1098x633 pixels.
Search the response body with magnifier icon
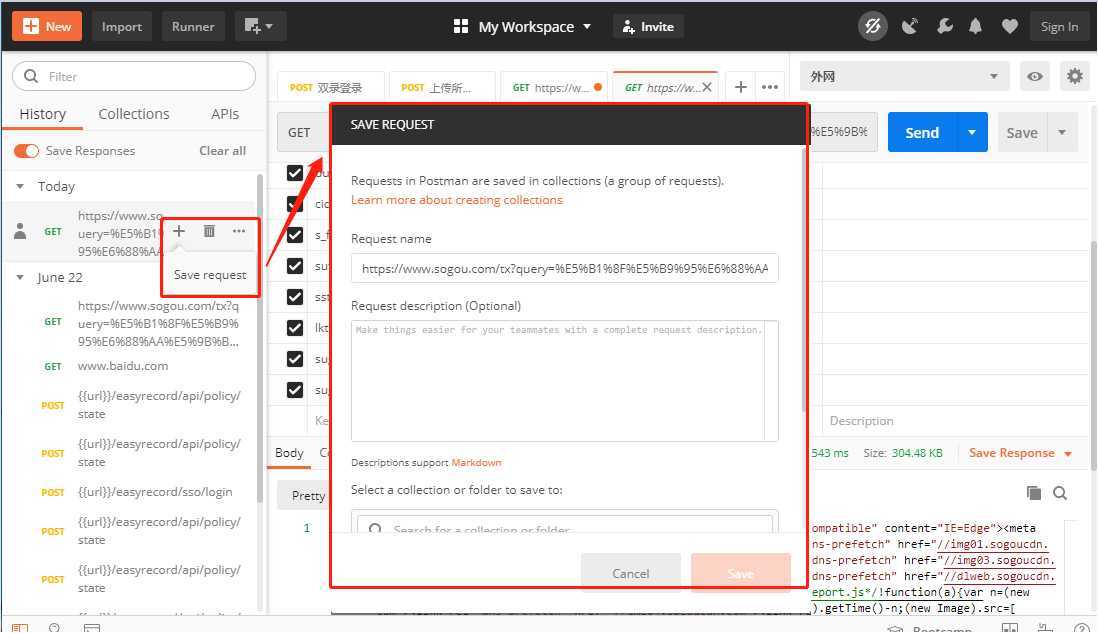click(1060, 493)
